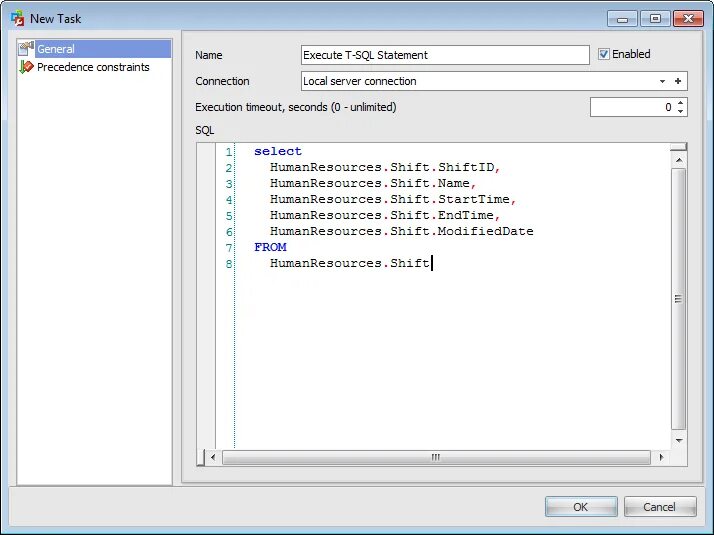Click the Name field 'Execute T-SQL Statement'
The height and width of the screenshot is (535, 714).
[445, 55]
